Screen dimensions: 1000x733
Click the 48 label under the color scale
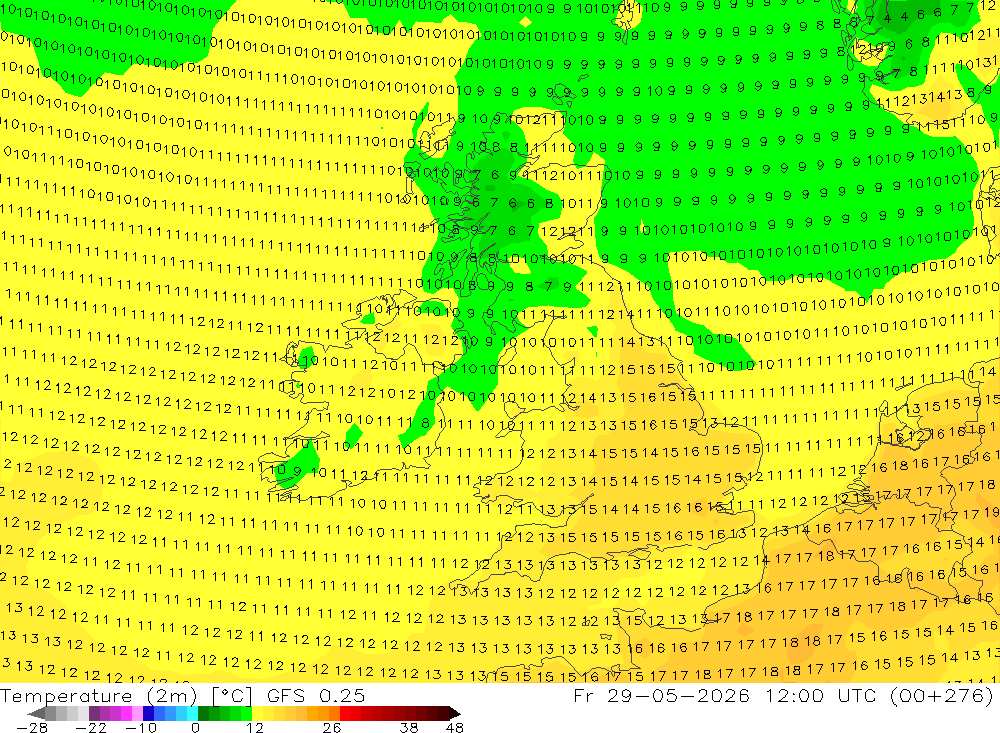click(455, 727)
